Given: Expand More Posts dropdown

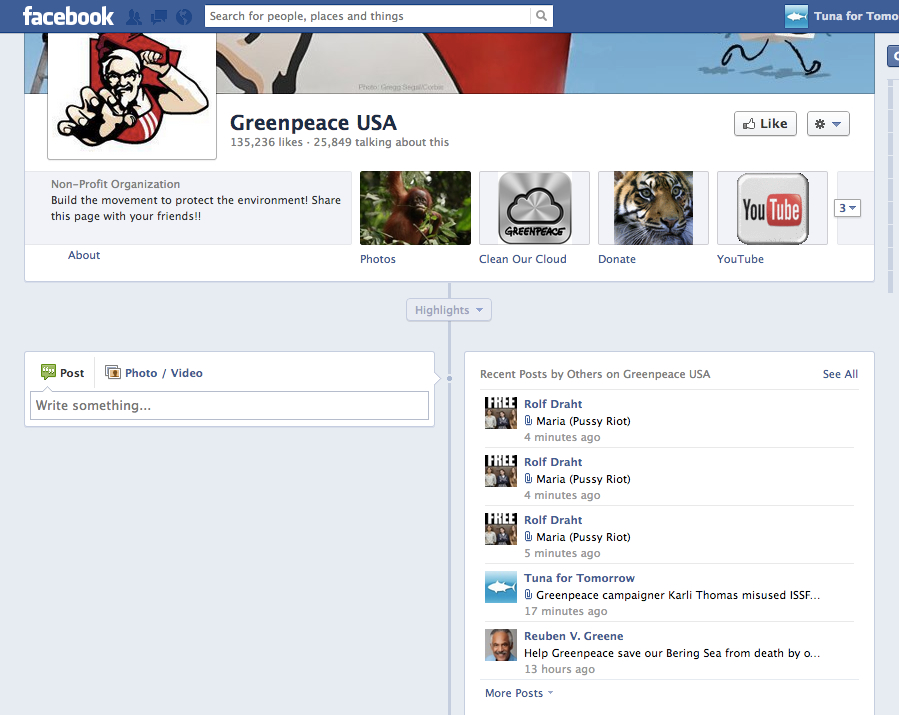Looking at the screenshot, I should (519, 693).
